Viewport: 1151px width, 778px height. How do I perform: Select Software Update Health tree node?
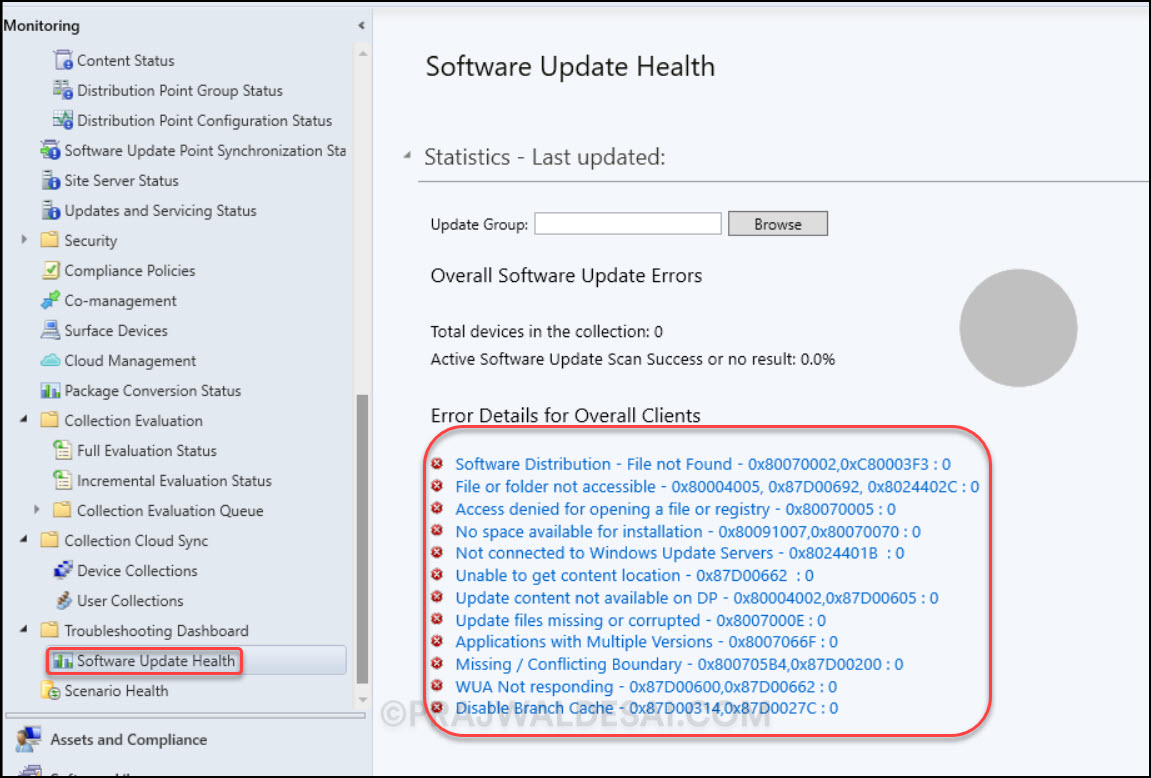pyautogui.click(x=156, y=661)
